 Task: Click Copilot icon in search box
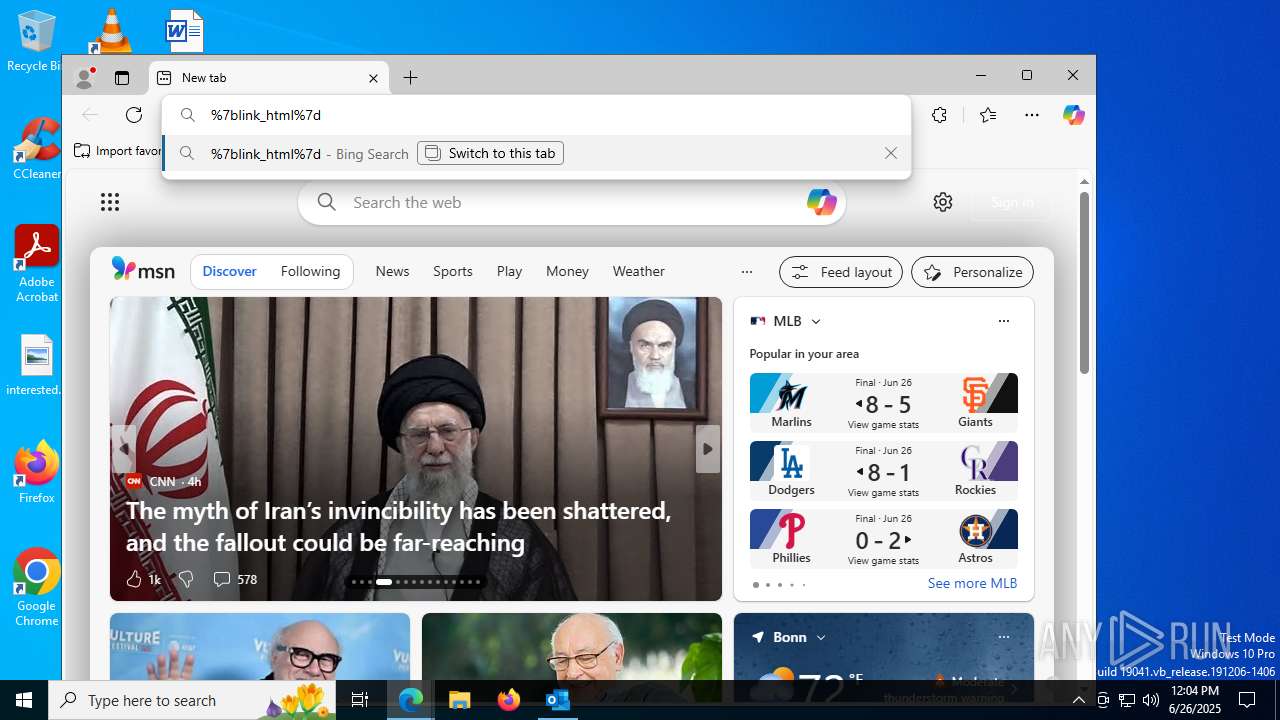pyautogui.click(x=821, y=202)
